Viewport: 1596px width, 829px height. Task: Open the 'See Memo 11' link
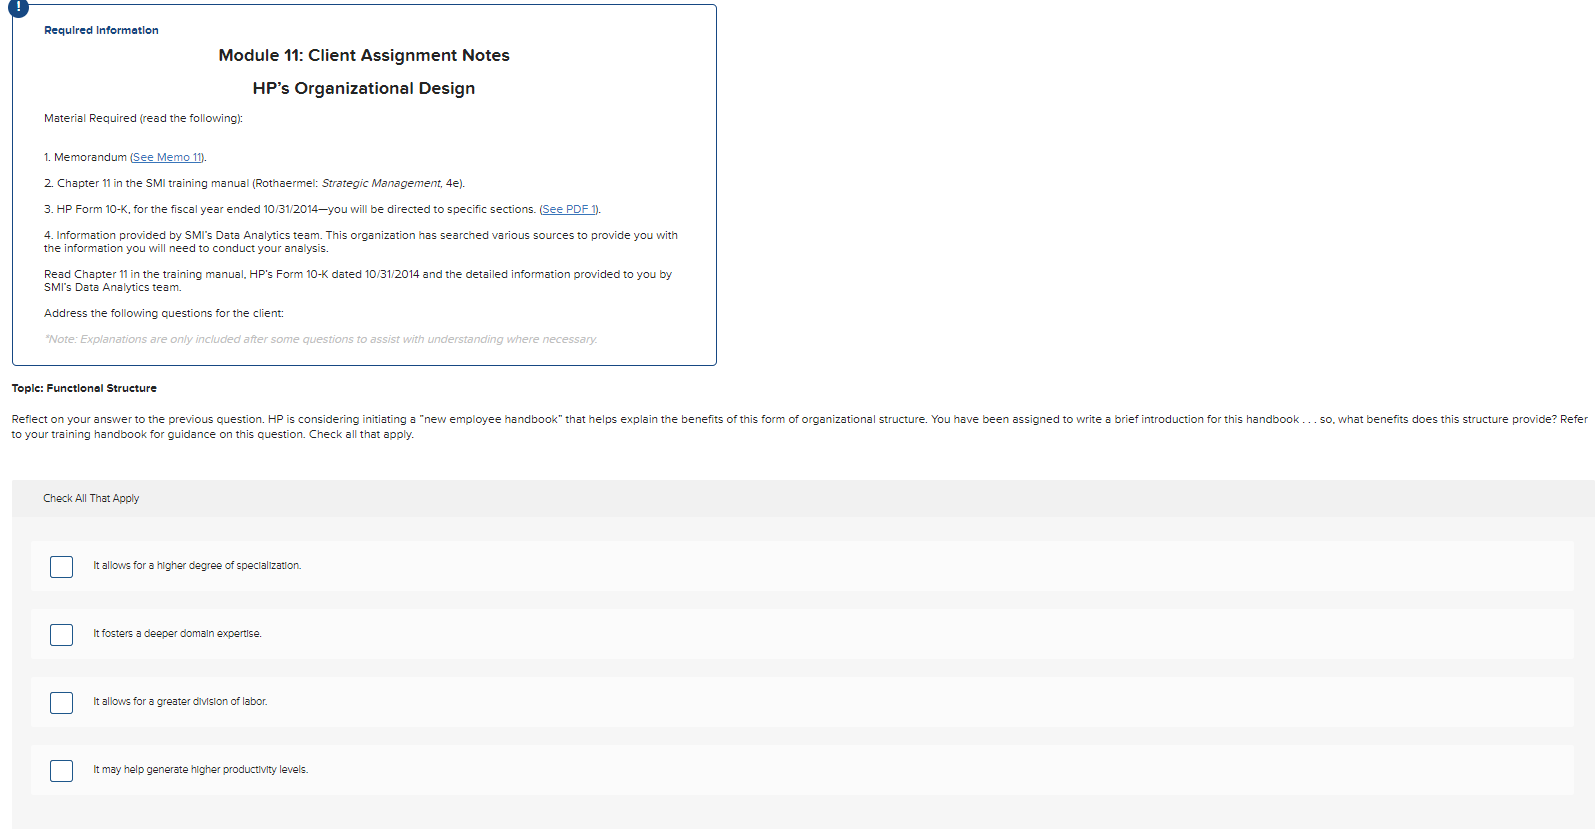[x=168, y=157]
